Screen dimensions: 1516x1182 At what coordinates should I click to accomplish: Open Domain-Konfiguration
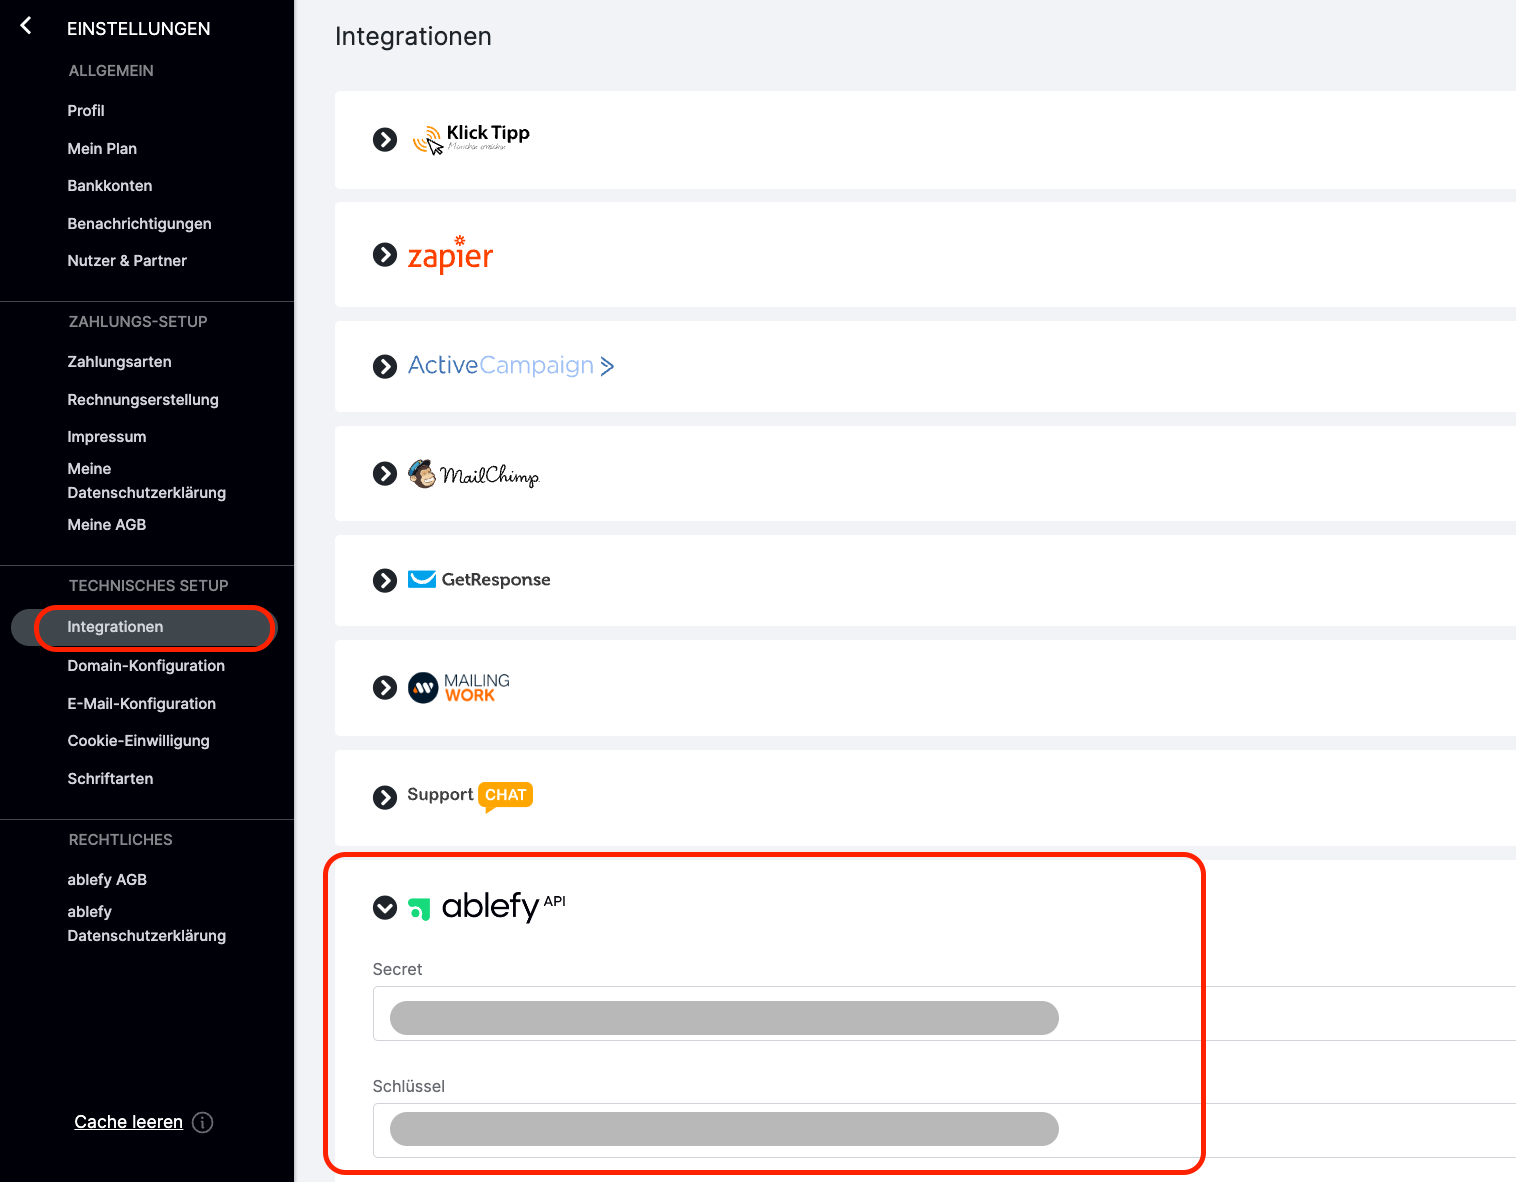point(146,666)
